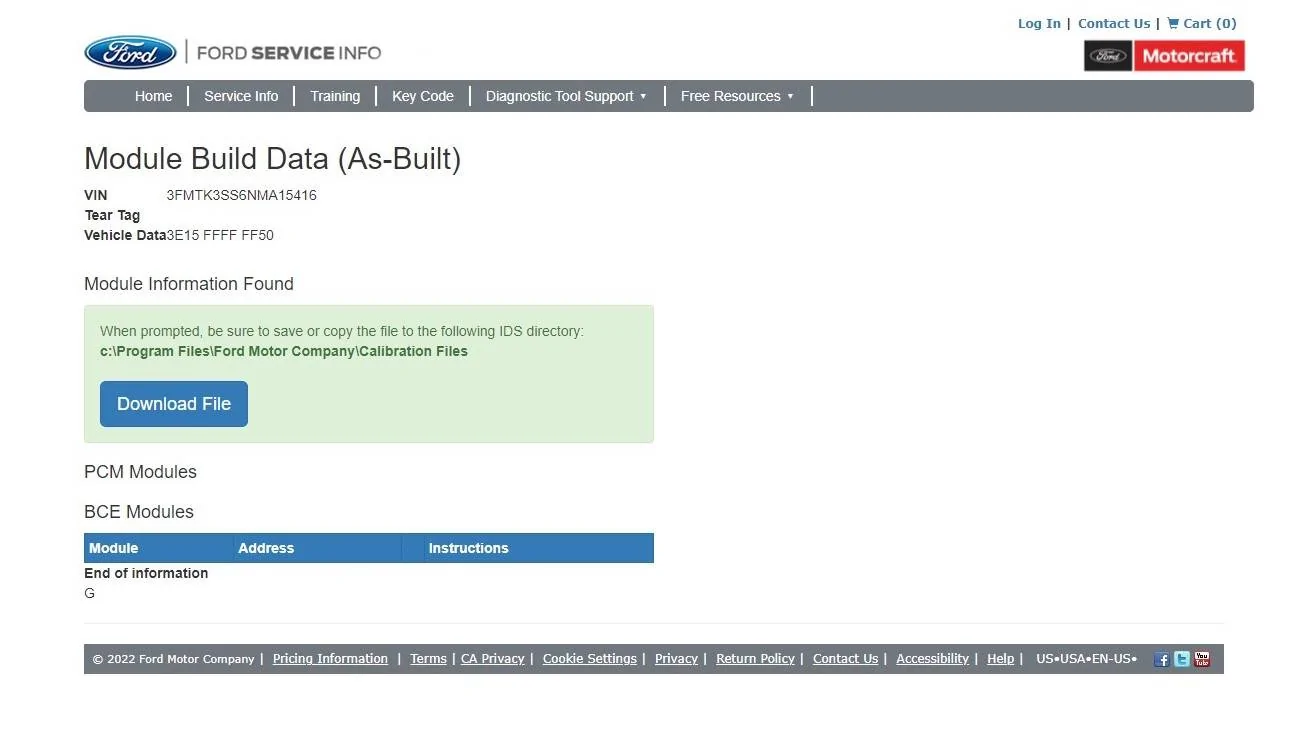Open the Twitter icon in footer
This screenshot has width=1307, height=735.
[x=1182, y=659]
